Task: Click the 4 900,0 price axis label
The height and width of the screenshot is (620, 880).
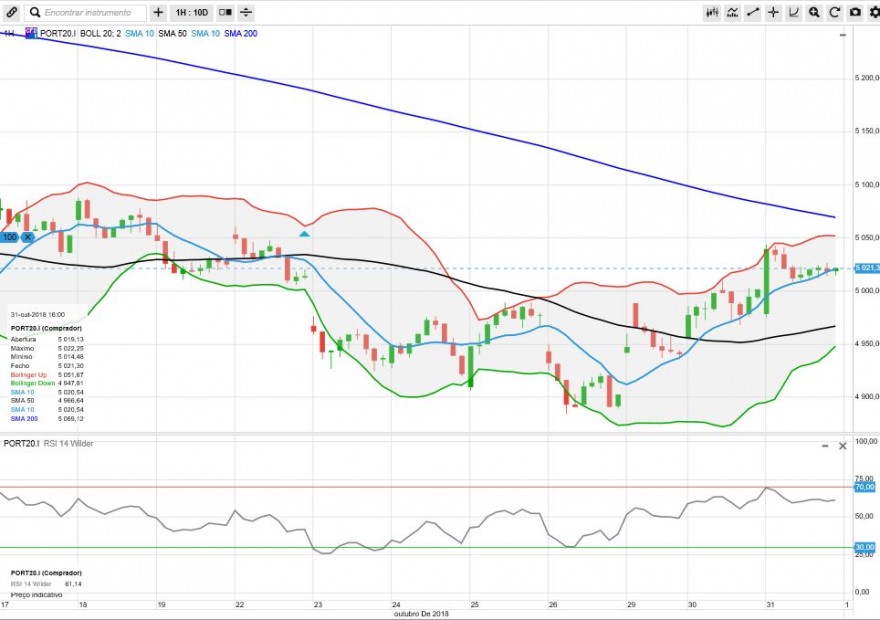Action: coord(867,397)
